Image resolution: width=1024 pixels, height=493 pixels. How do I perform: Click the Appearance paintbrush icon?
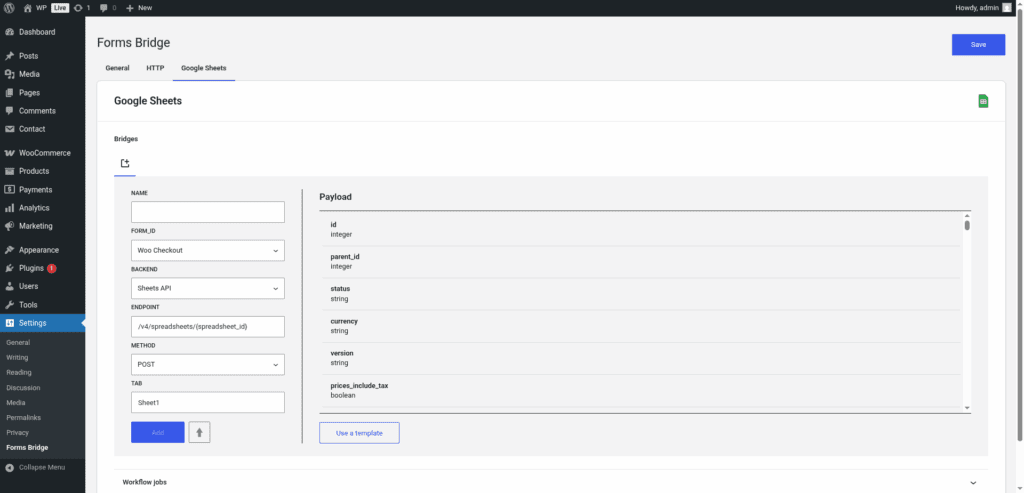coord(9,249)
